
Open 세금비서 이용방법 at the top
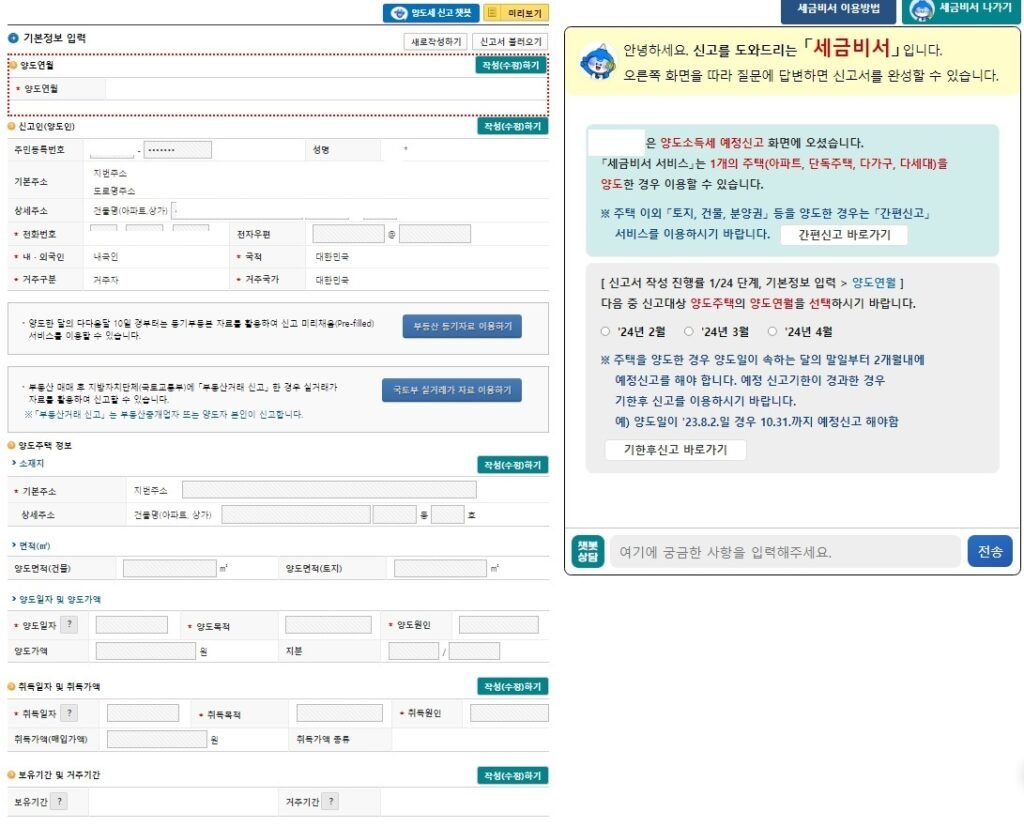tap(838, 11)
